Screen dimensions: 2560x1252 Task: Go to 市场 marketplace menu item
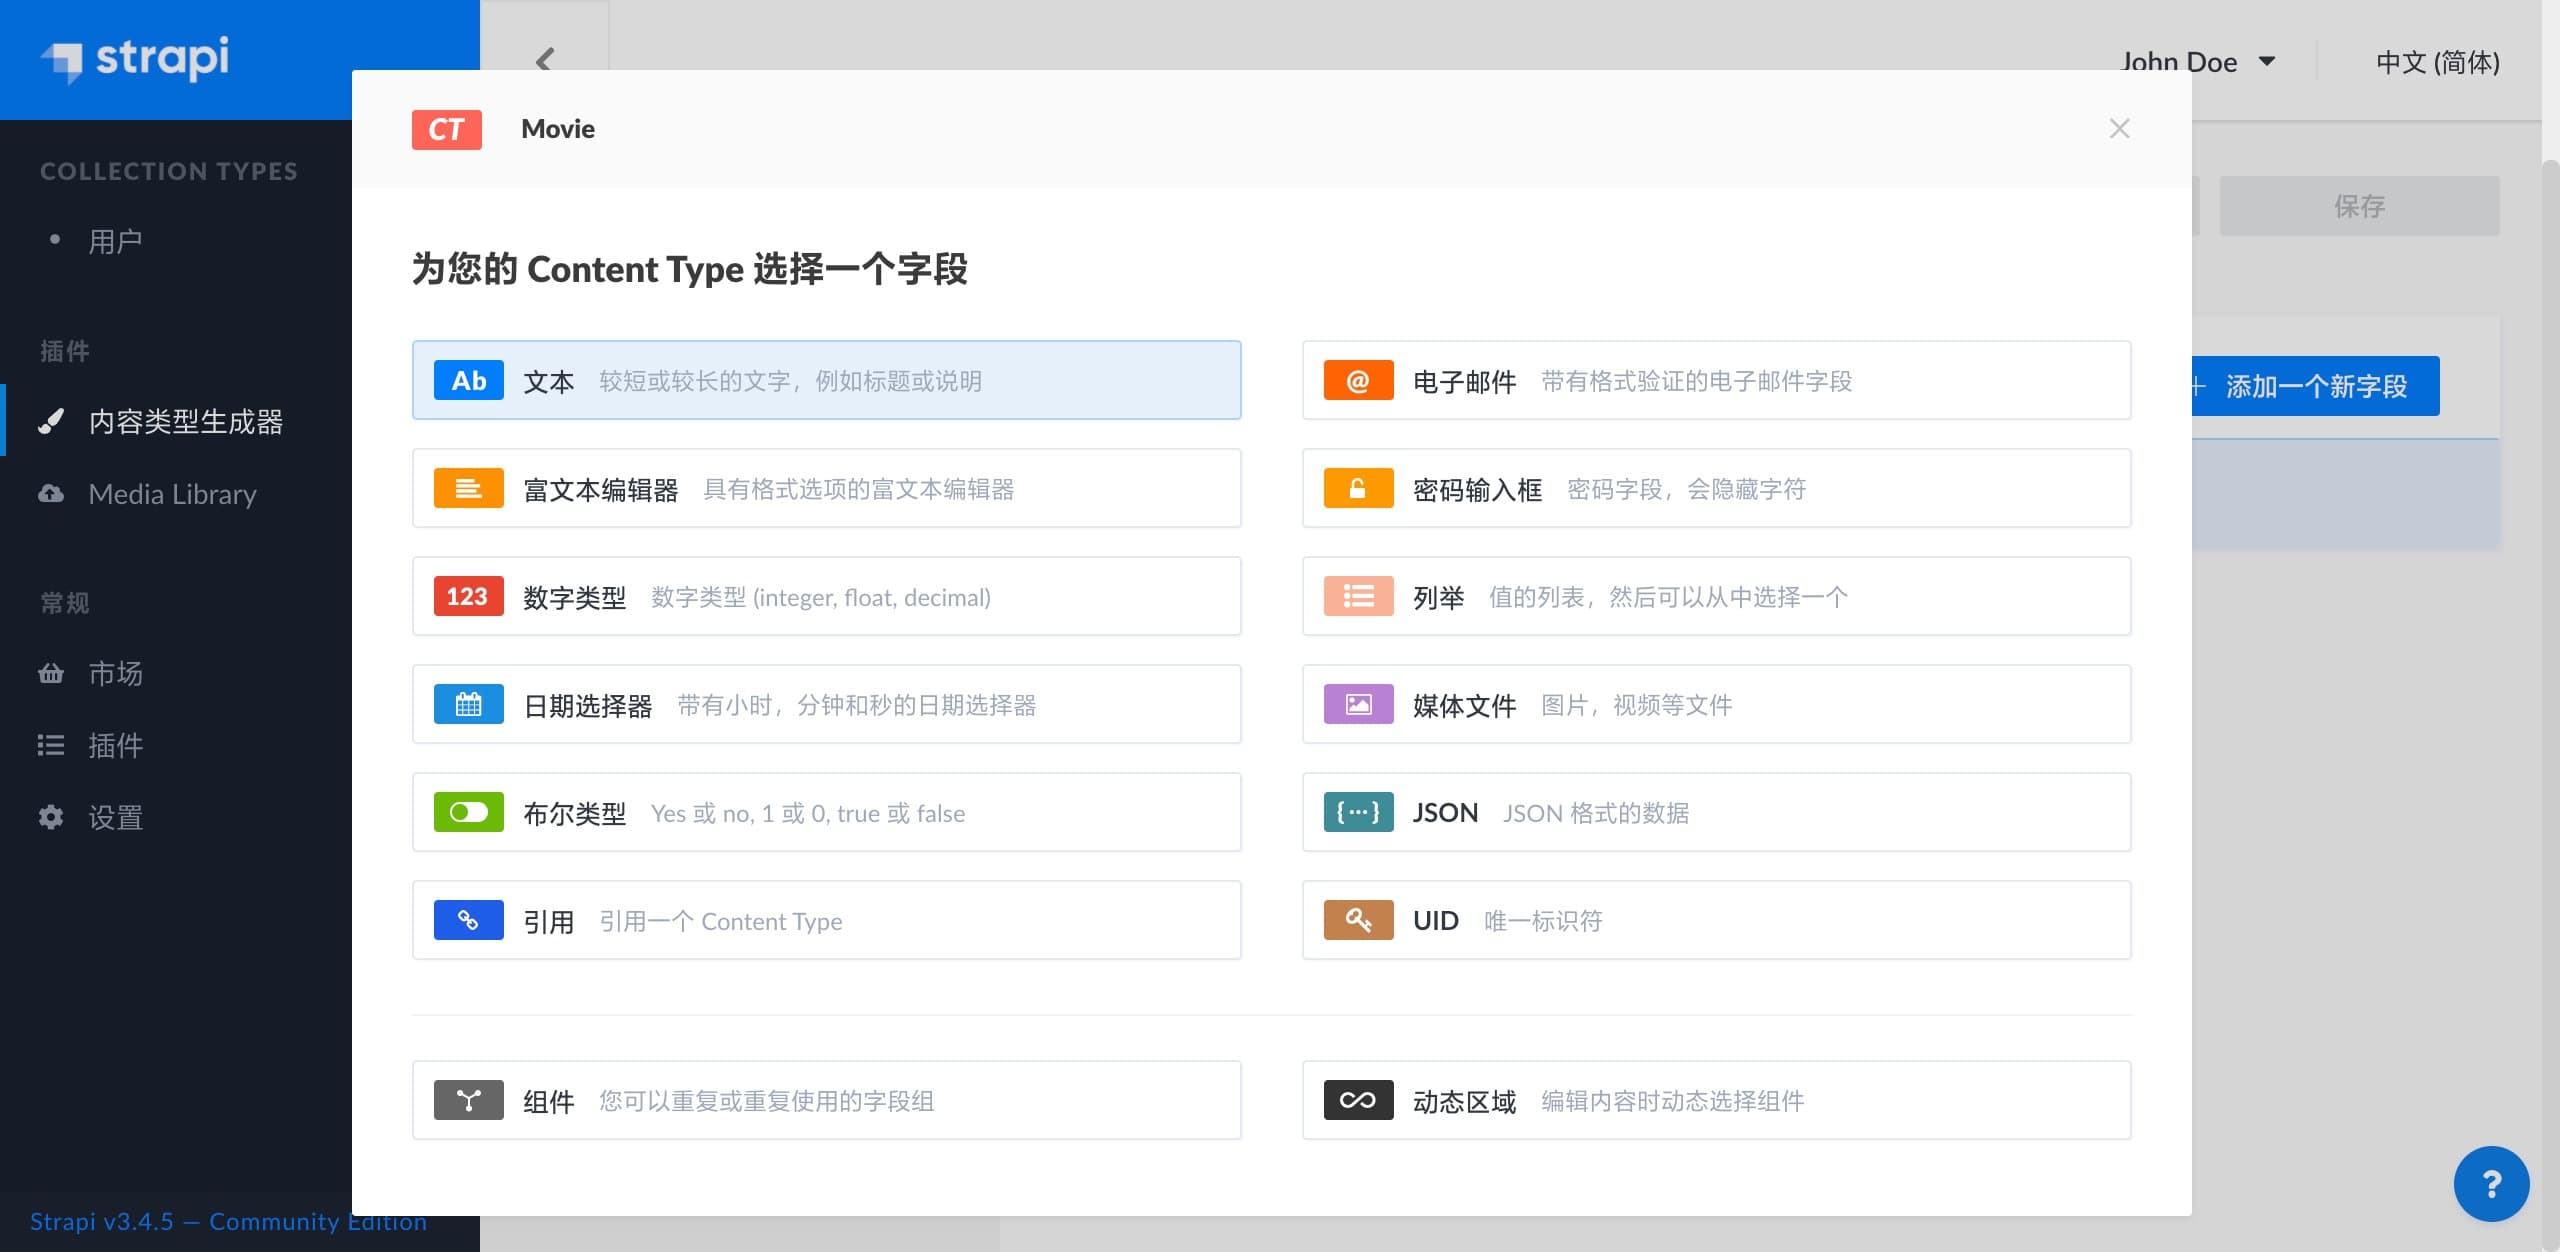coord(115,673)
